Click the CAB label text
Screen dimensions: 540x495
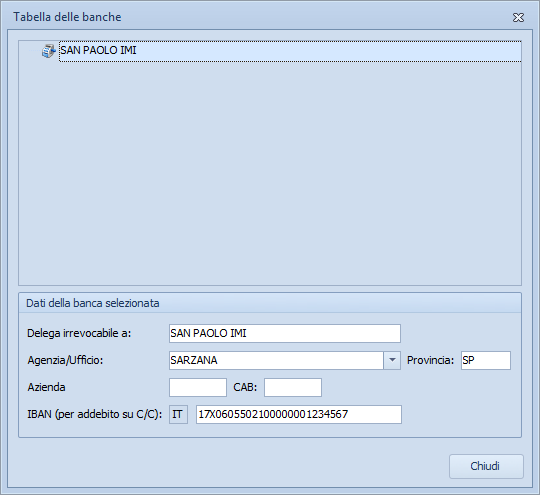(245, 387)
